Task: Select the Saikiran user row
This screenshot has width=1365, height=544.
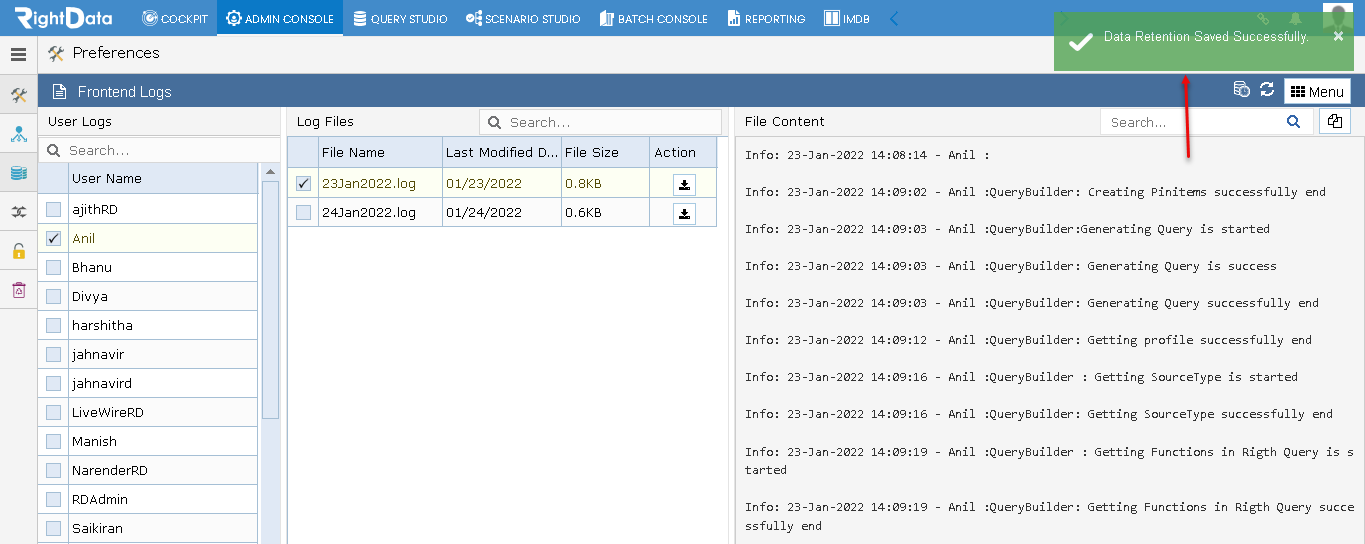Action: coord(148,529)
